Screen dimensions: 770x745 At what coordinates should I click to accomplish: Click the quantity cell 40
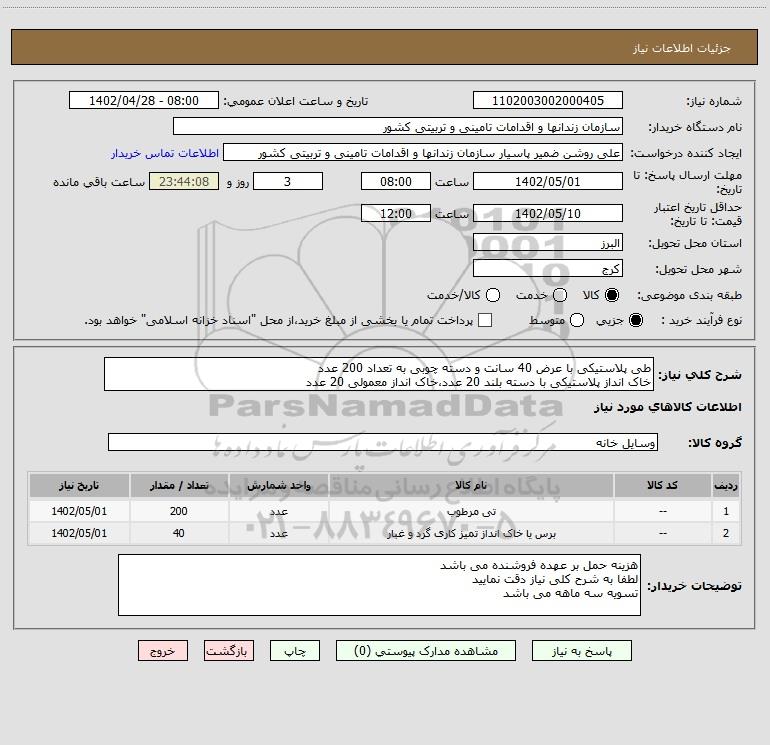pyautogui.click(x=179, y=533)
